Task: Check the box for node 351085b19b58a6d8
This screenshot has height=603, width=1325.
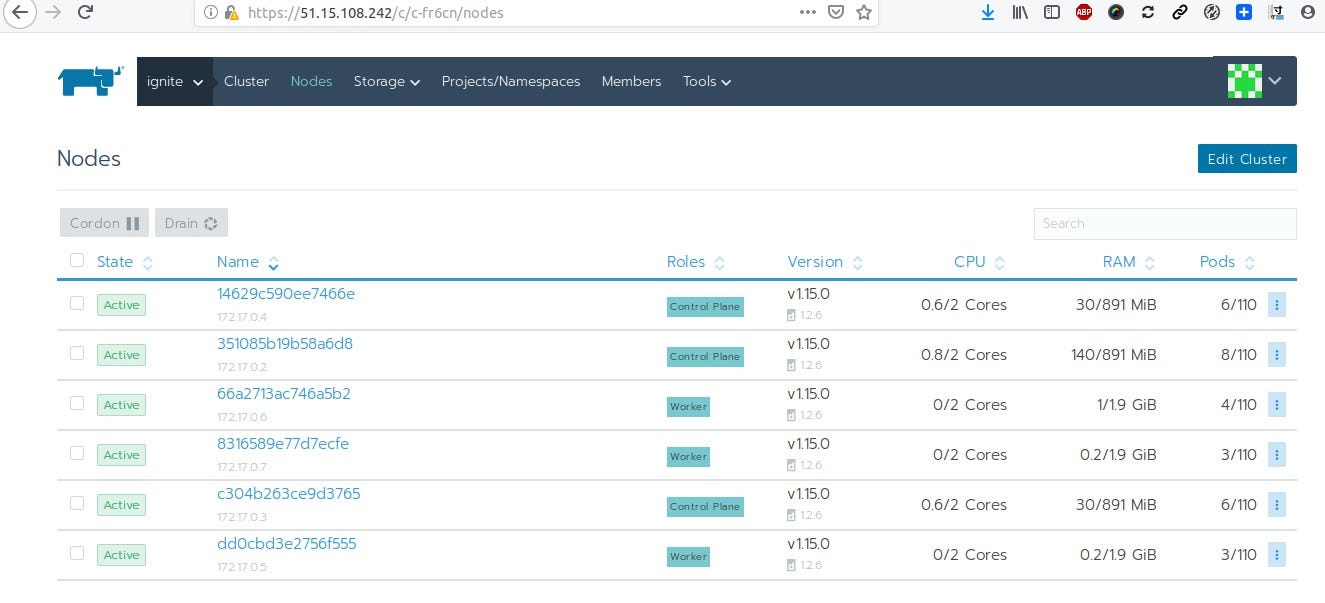Action: point(77,353)
